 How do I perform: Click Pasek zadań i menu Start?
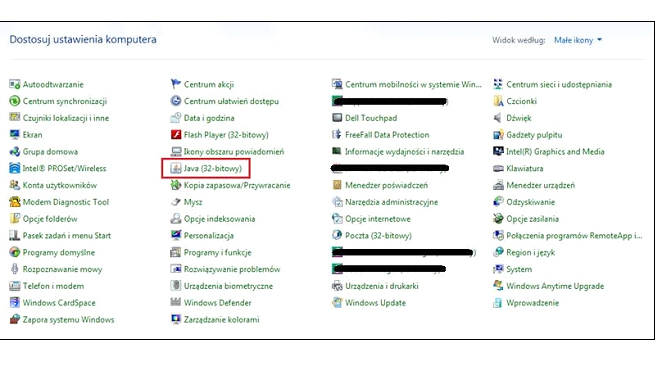click(x=67, y=236)
